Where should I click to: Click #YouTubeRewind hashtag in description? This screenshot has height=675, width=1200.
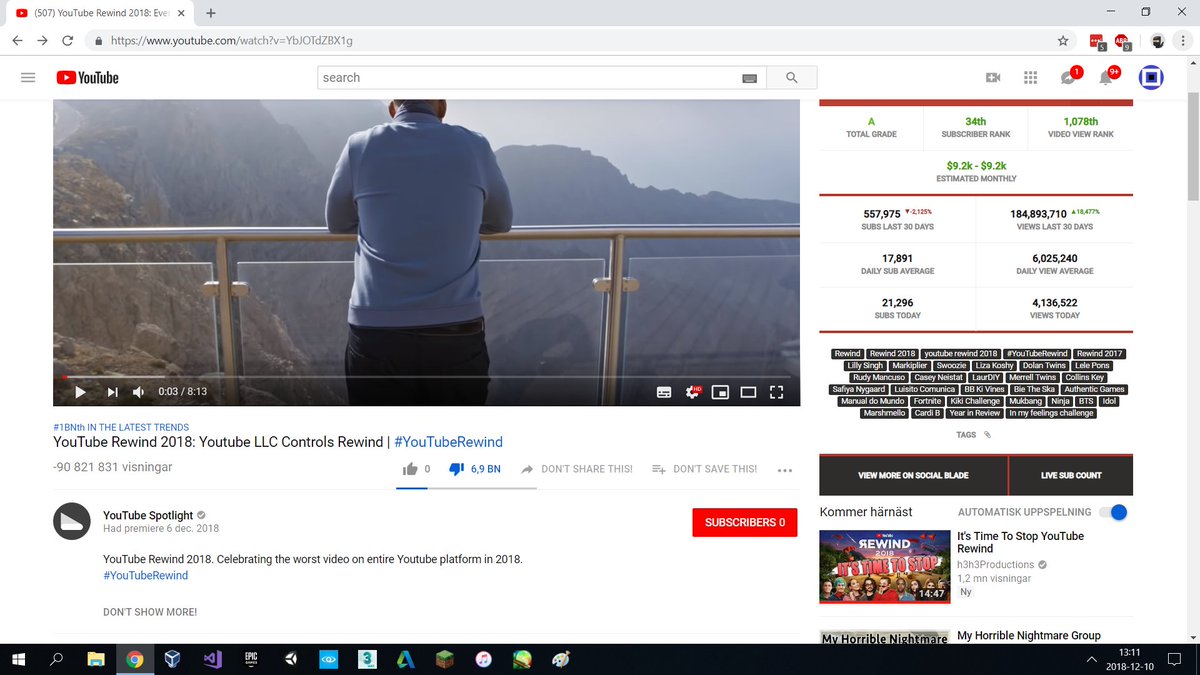click(x=145, y=576)
